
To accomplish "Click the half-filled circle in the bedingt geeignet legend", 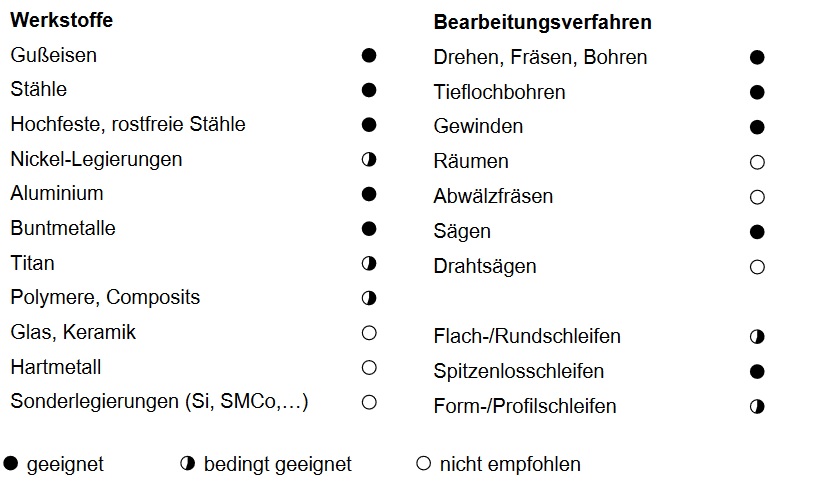I will (188, 464).
